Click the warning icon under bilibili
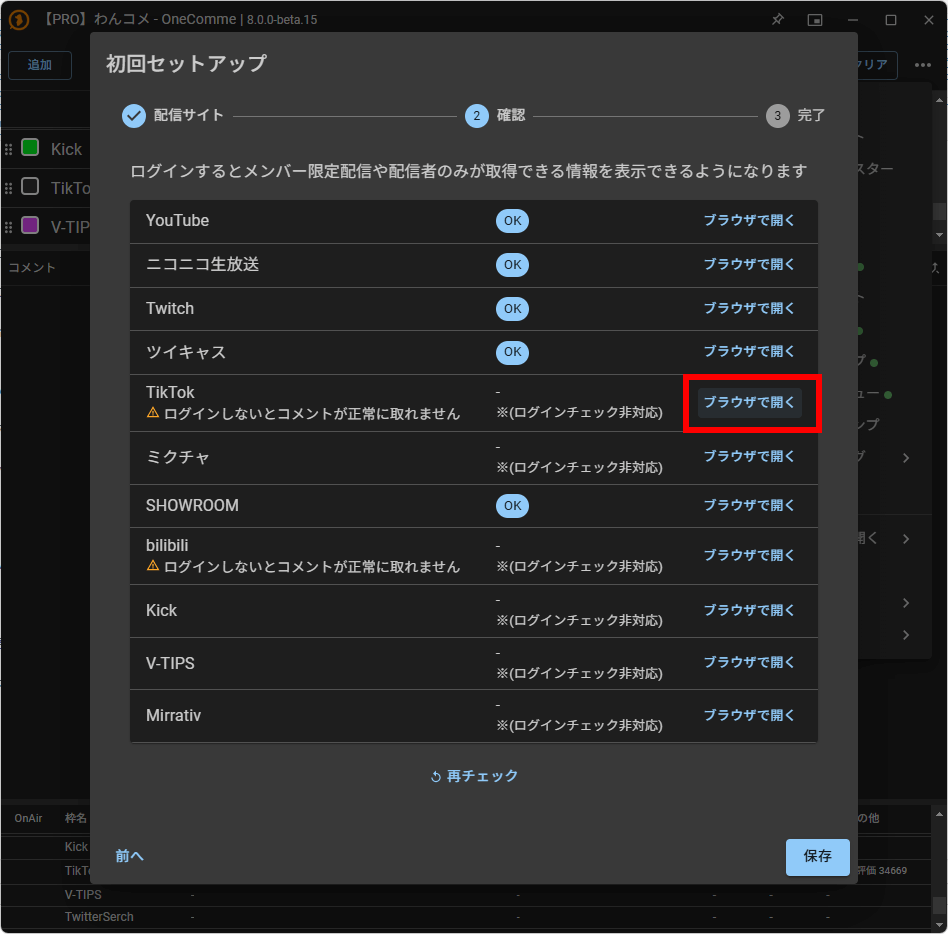The image size is (948, 934). (153, 565)
